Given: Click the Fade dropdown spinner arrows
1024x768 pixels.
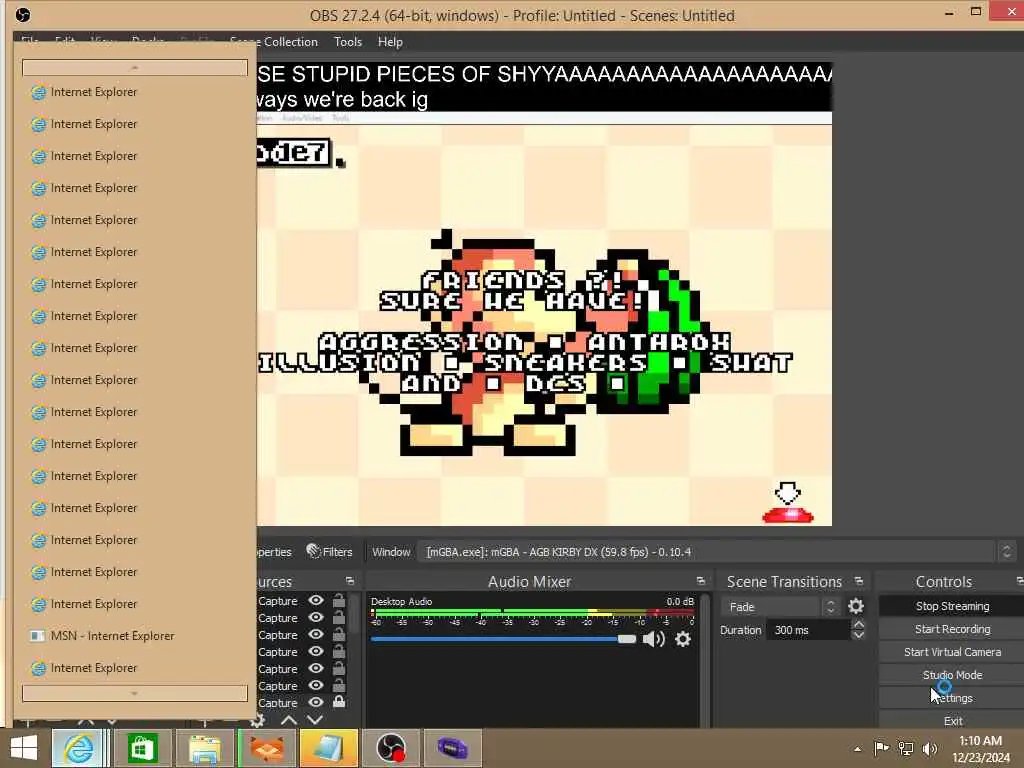Looking at the screenshot, I should coord(831,607).
